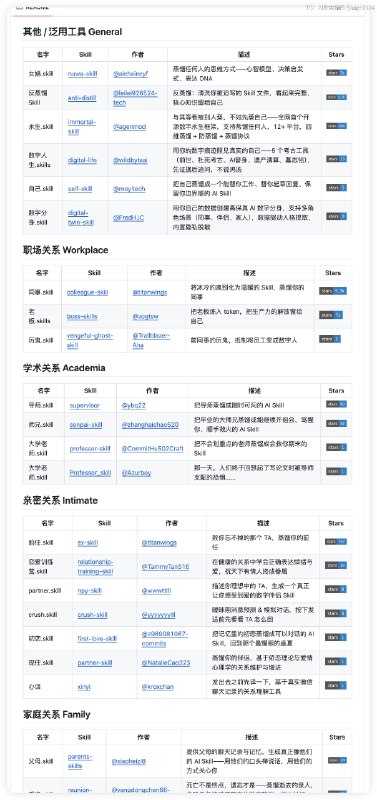Open the relationship-training-skill link

tap(95, 567)
